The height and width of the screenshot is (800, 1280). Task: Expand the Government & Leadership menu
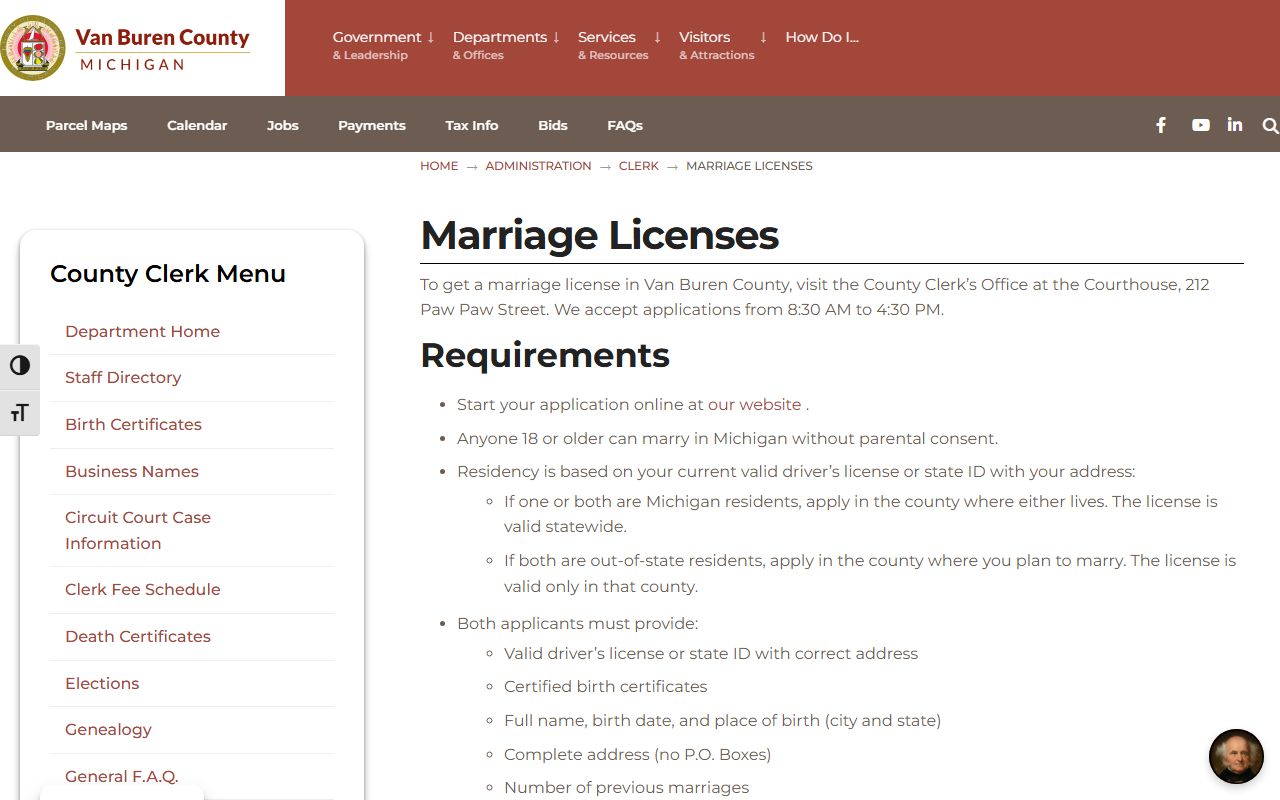pos(383,45)
